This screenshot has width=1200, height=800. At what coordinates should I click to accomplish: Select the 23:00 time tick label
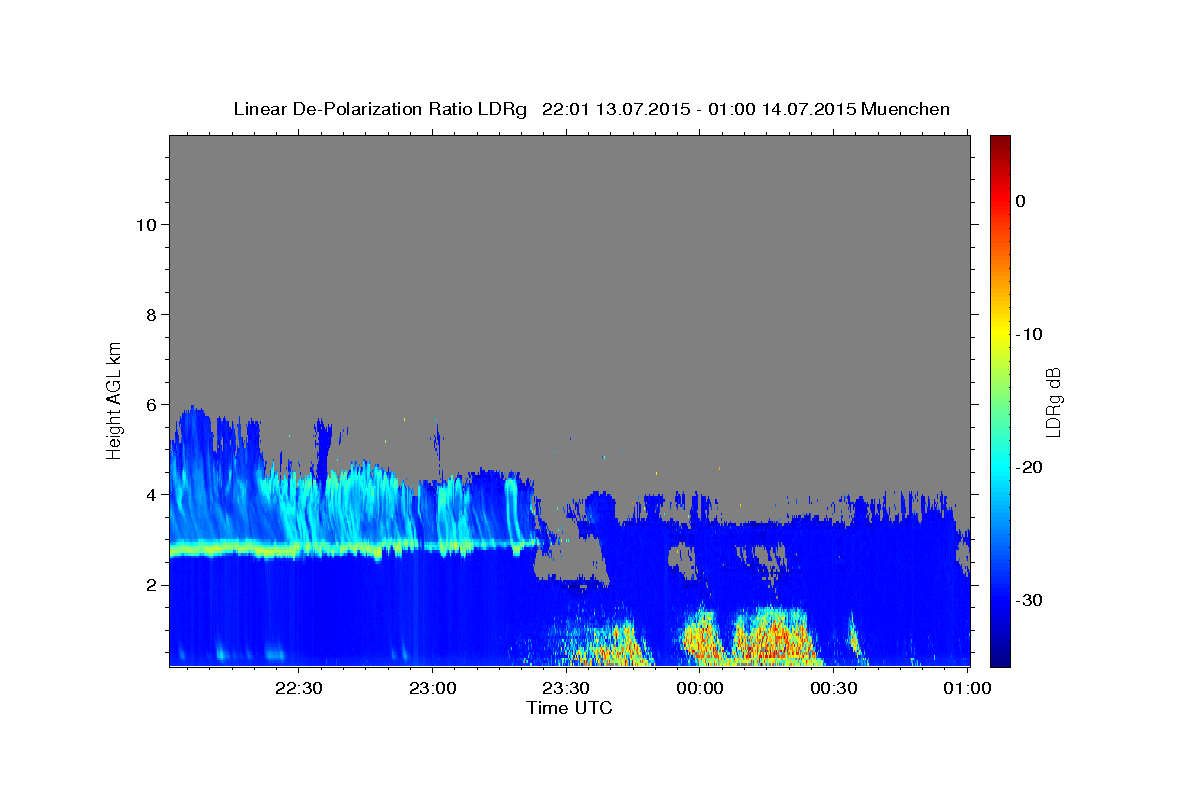(432, 688)
